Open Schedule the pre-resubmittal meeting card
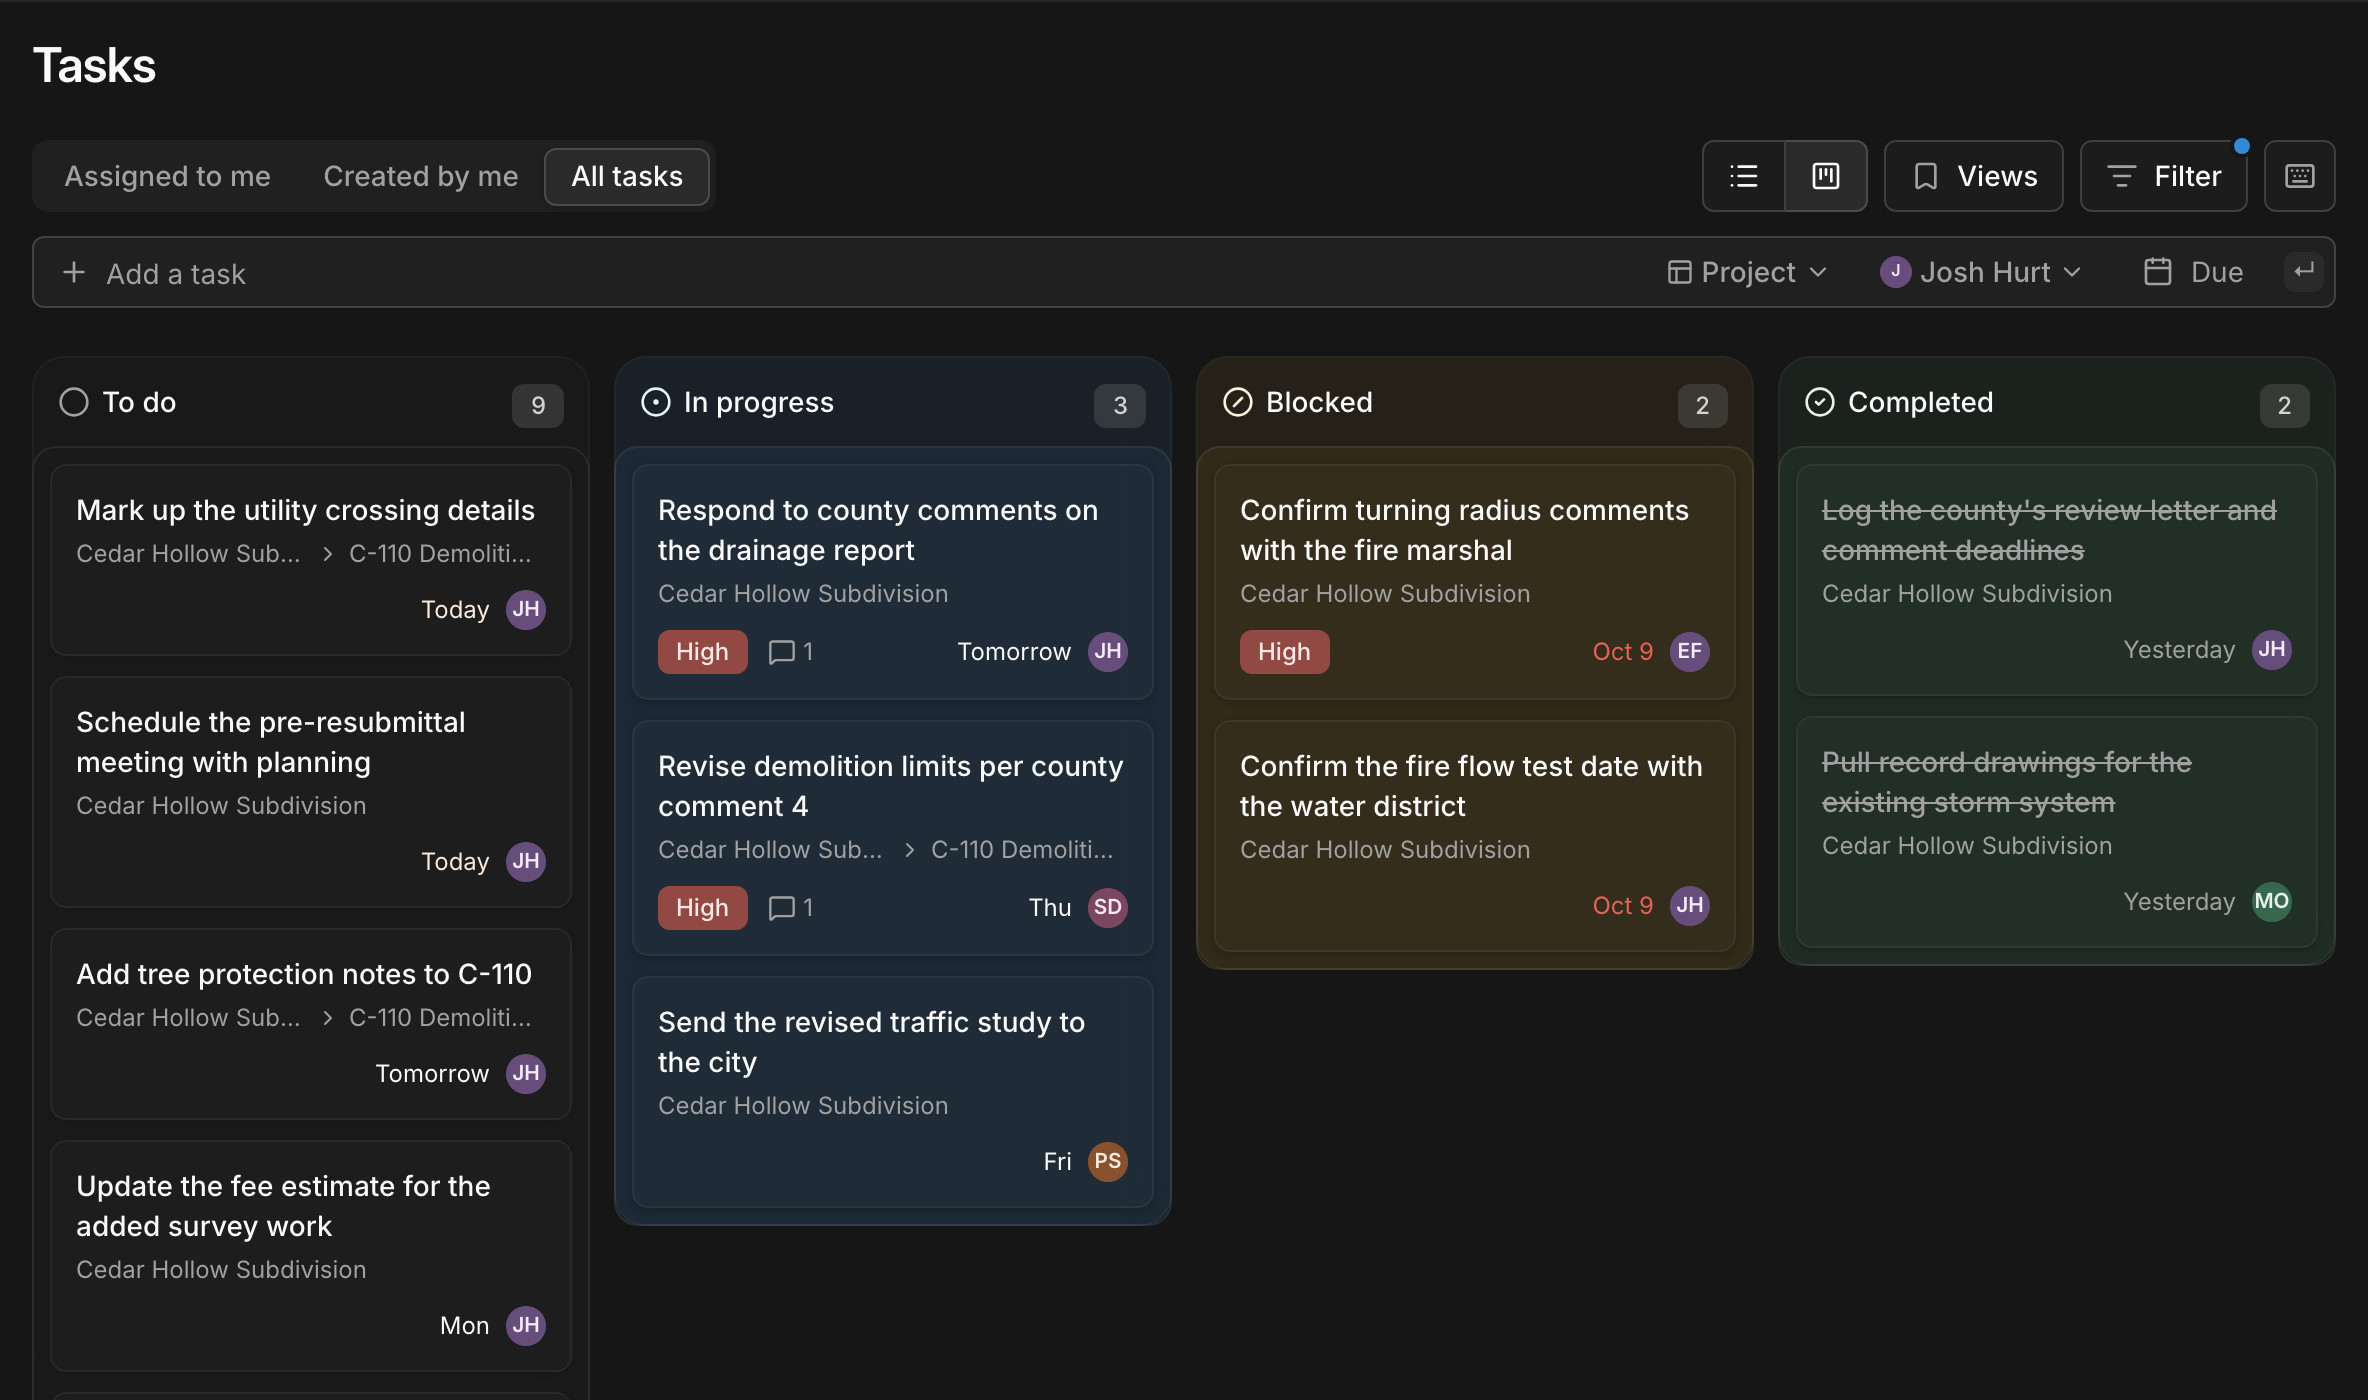 pos(310,792)
